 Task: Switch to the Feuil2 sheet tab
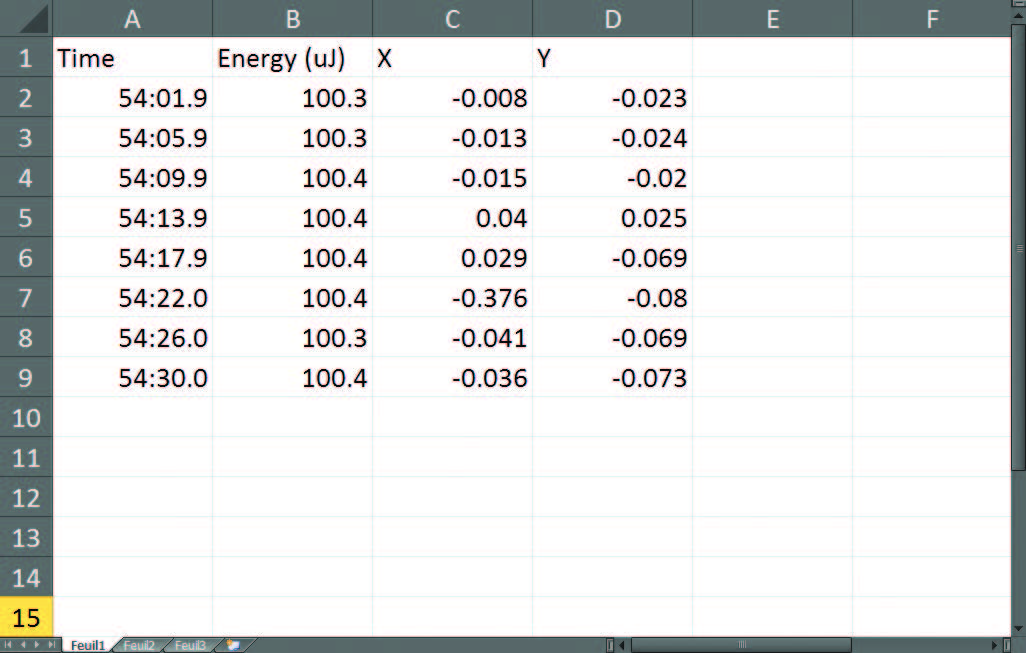[138, 646]
